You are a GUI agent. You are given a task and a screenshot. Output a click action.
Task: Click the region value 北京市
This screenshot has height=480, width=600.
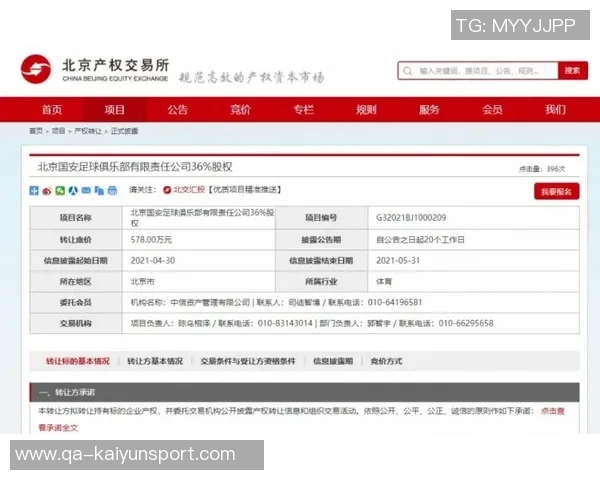(x=142, y=282)
